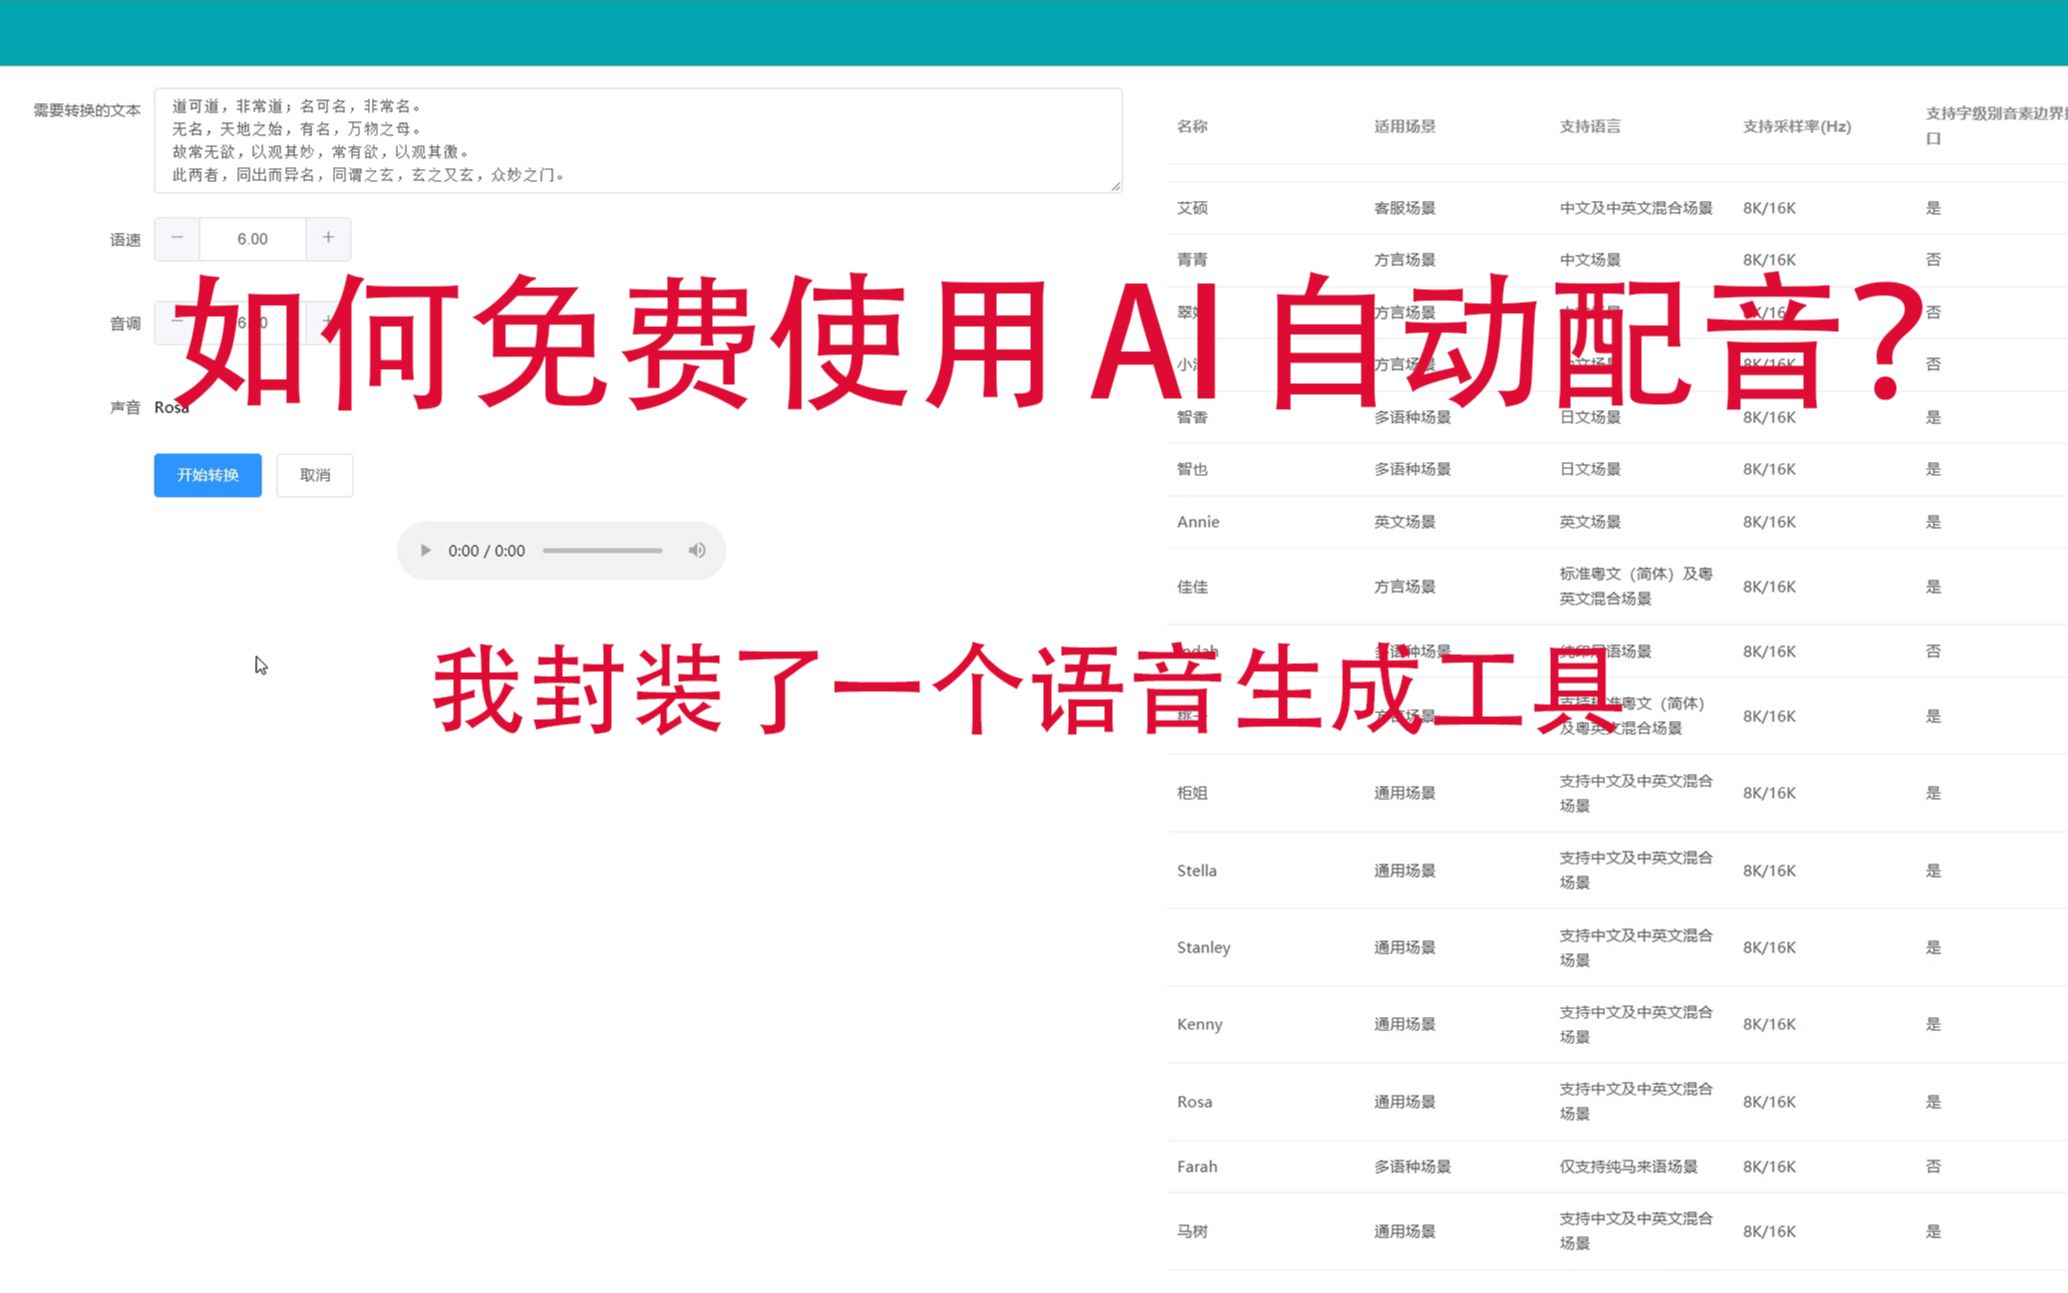The width and height of the screenshot is (2068, 1293).
Task: Select the 艾硕 voice row name
Action: pos(1192,208)
